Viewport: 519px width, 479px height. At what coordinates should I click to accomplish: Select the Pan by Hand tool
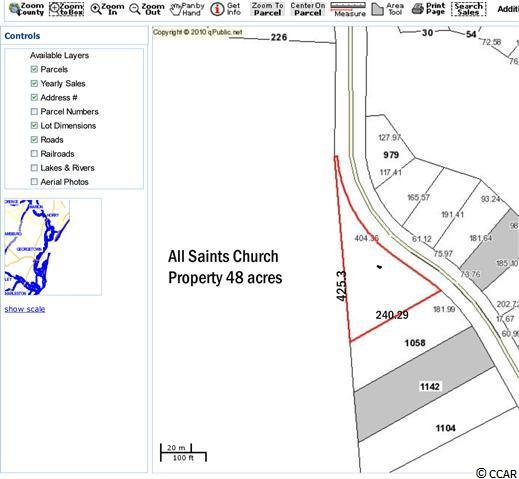point(187,9)
